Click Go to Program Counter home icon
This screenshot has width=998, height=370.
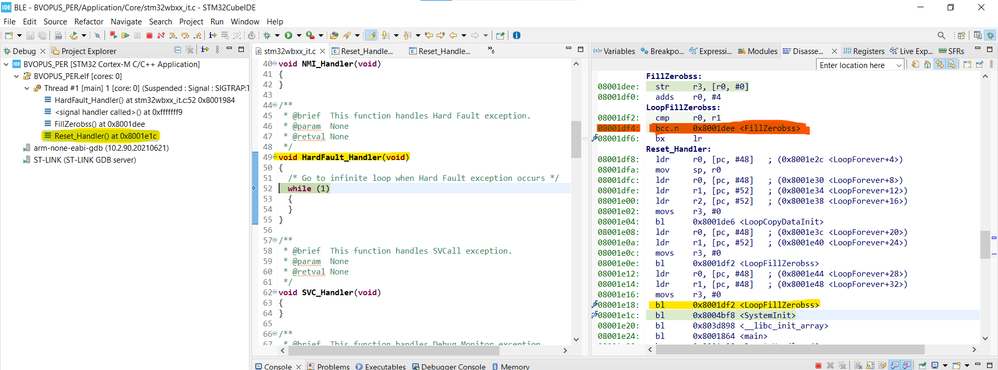point(927,65)
